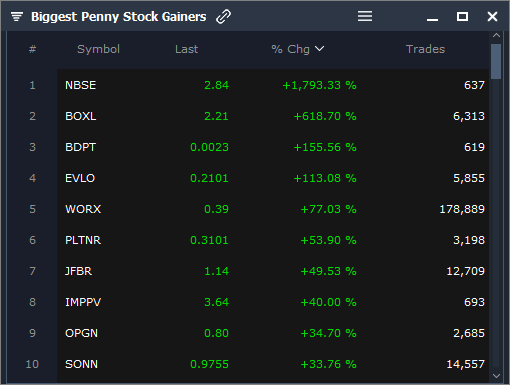510x385 pixels.
Task: Click the scrollbar up arrow
Action: pyautogui.click(x=496, y=35)
